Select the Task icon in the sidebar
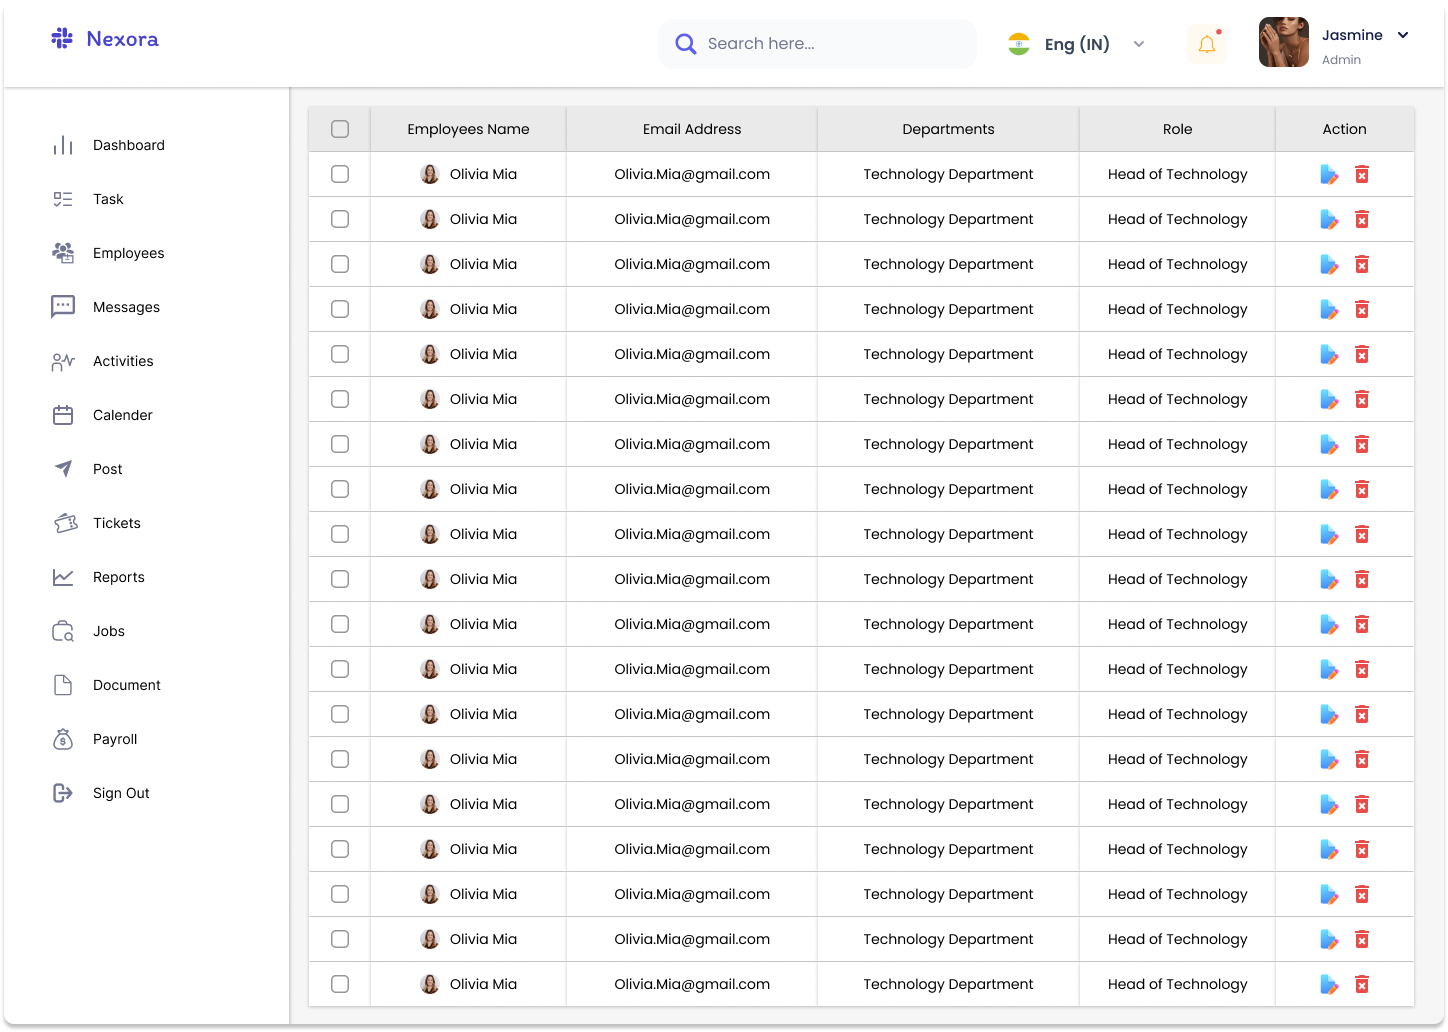Screen dimensions: 1448x1032 (x=62, y=199)
